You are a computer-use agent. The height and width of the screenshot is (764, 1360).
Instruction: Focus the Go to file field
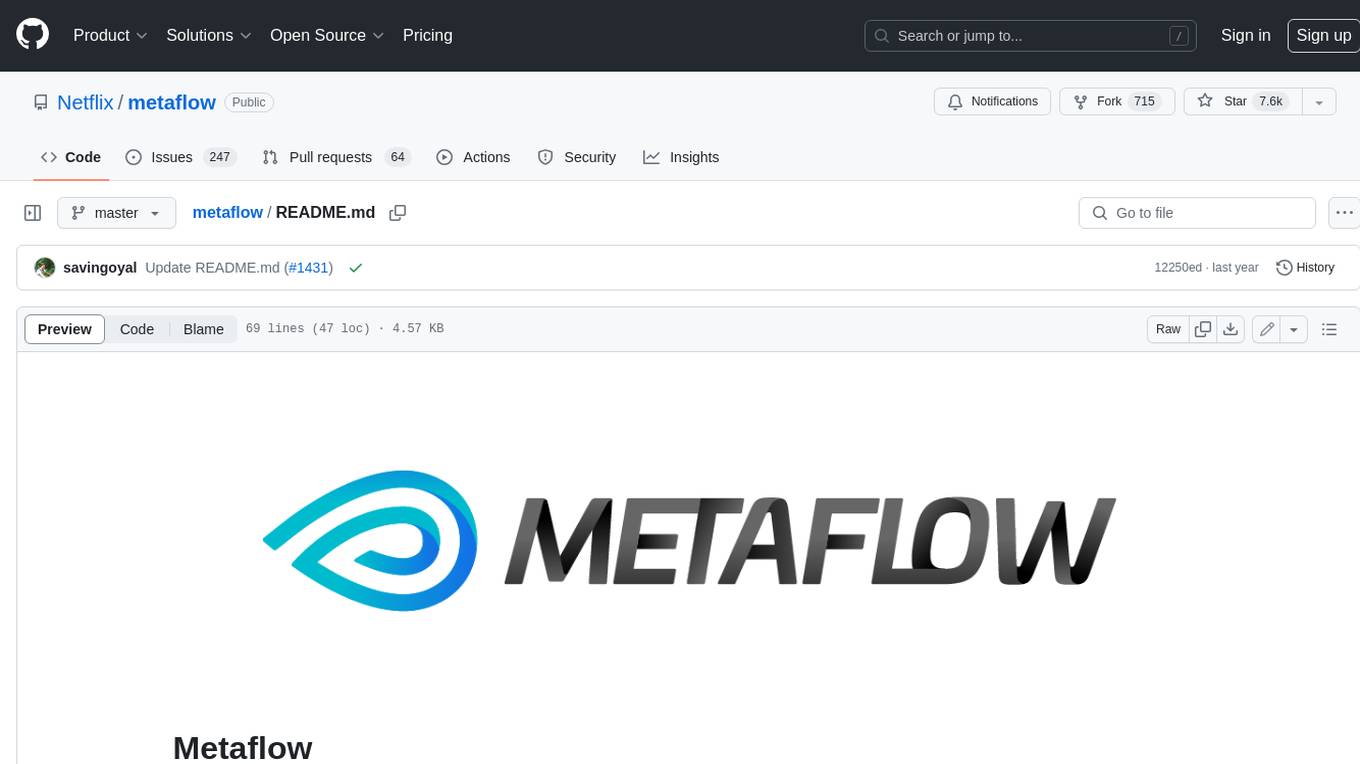pos(1197,213)
